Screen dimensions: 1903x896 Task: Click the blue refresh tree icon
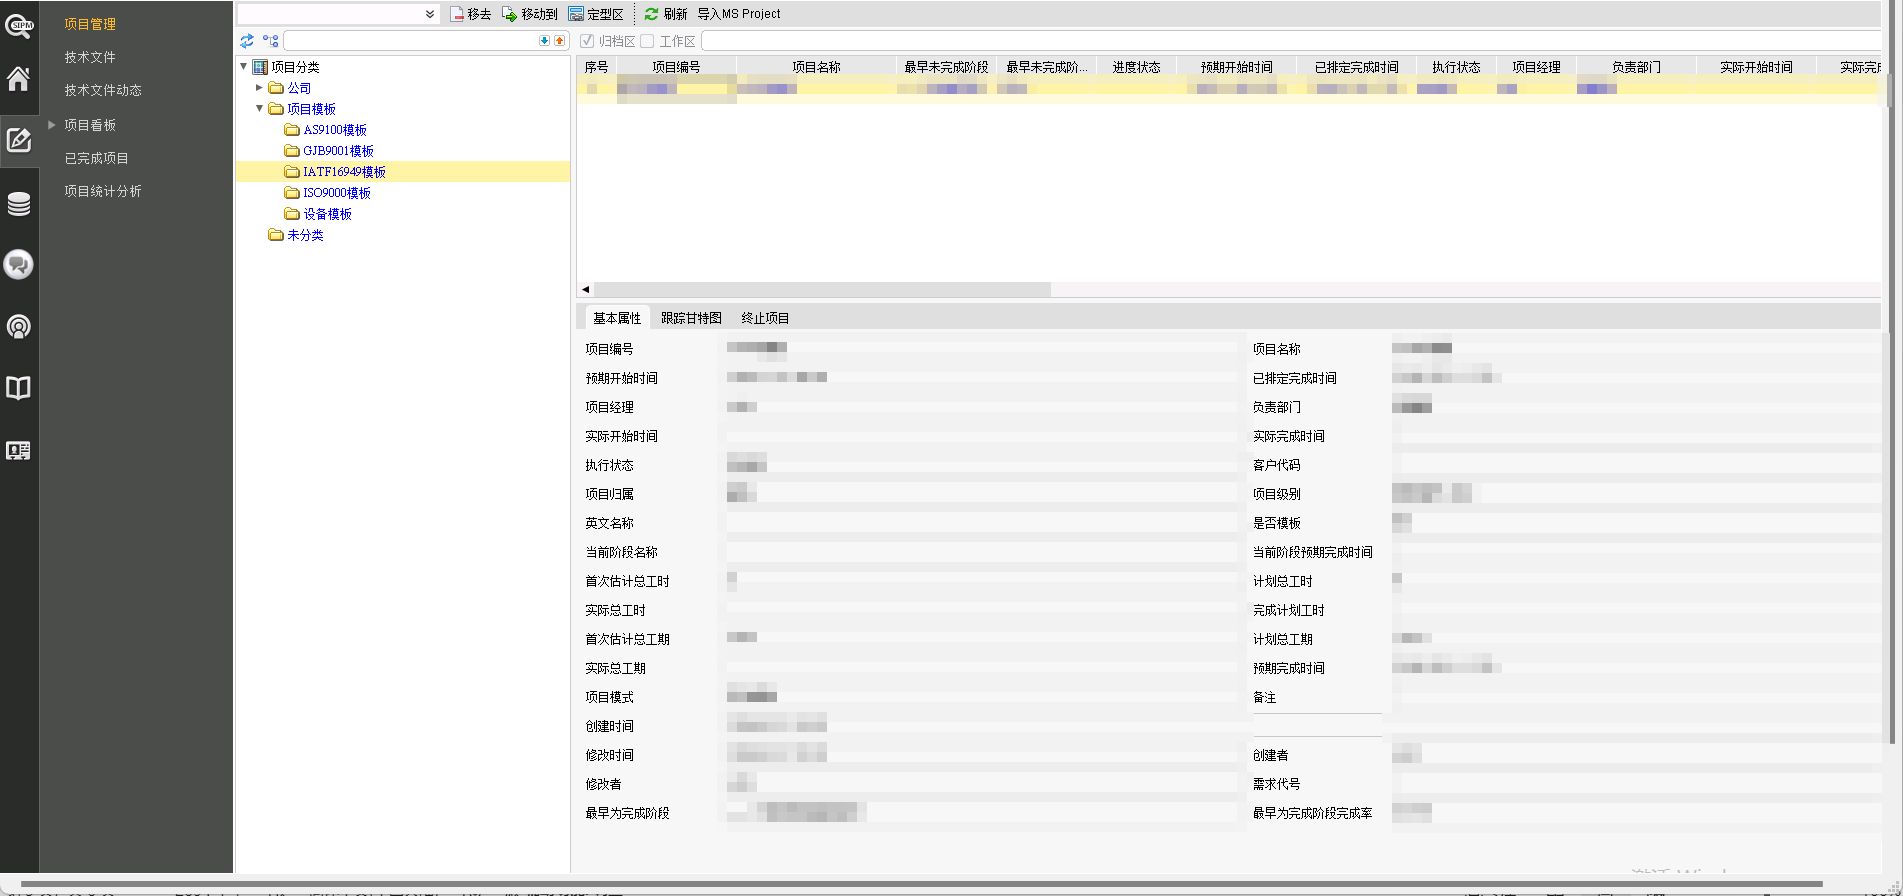click(x=247, y=41)
